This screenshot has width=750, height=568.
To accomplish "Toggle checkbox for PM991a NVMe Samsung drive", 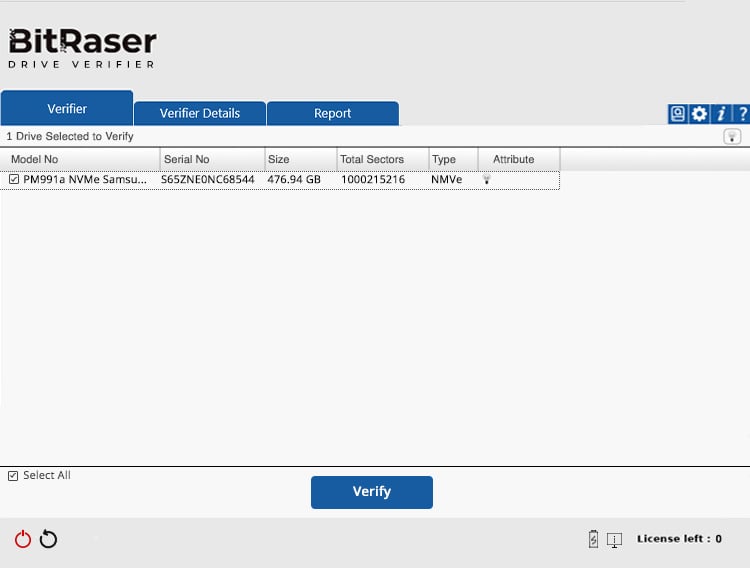I will point(14,179).
